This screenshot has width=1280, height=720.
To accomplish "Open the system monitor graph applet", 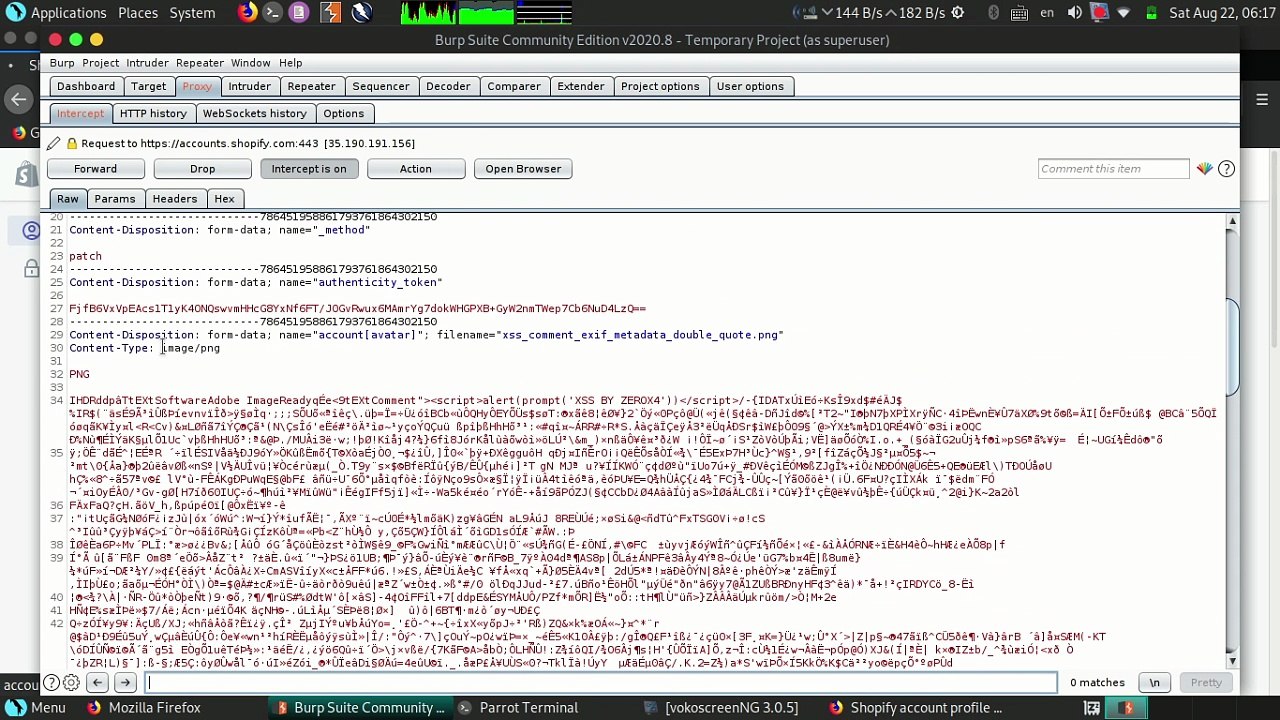I will click(486, 13).
